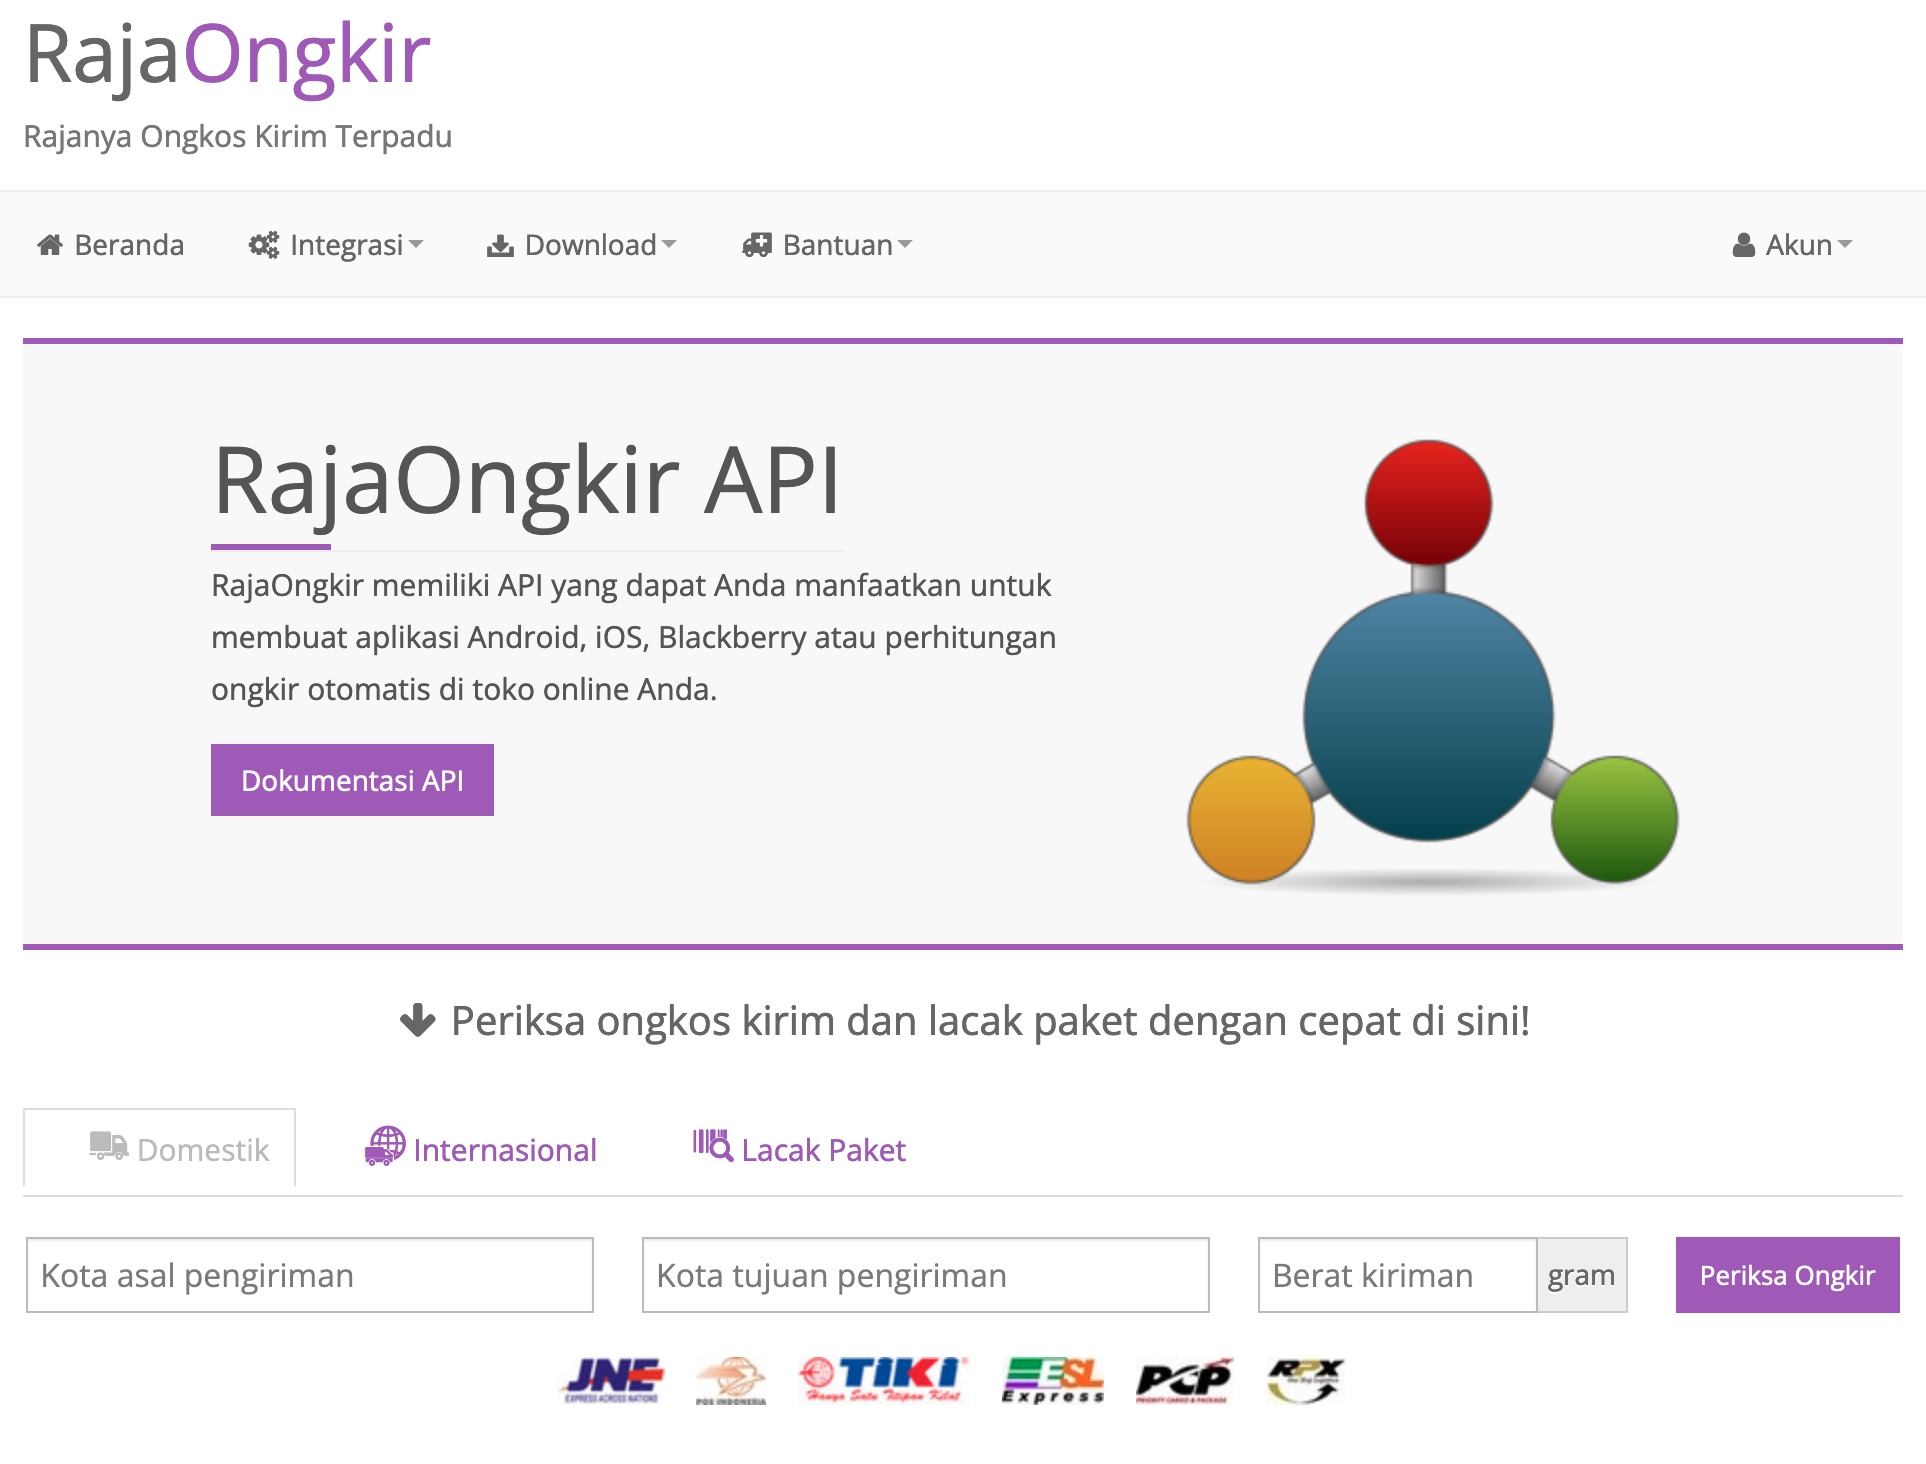Click the Pos Indonesia logo
This screenshot has width=1926, height=1464.
pos(731,1381)
